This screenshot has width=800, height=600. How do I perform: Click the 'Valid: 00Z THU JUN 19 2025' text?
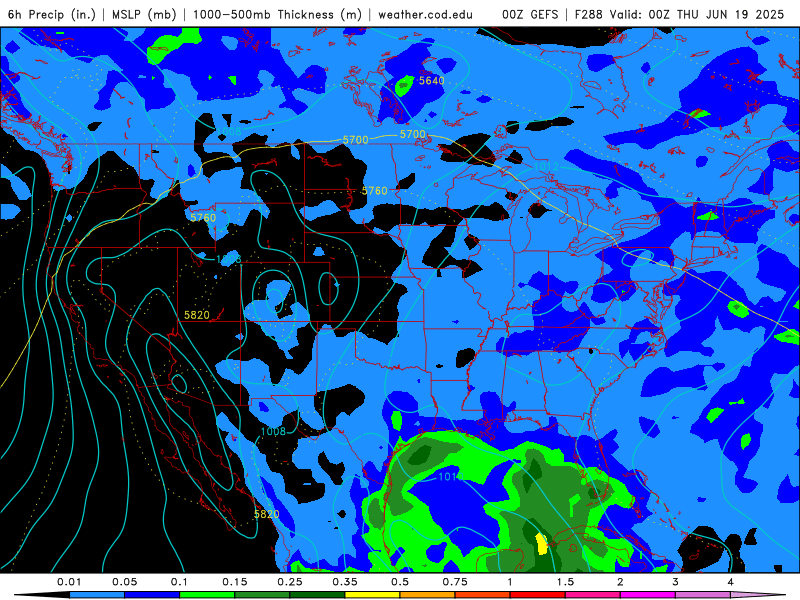pos(696,14)
